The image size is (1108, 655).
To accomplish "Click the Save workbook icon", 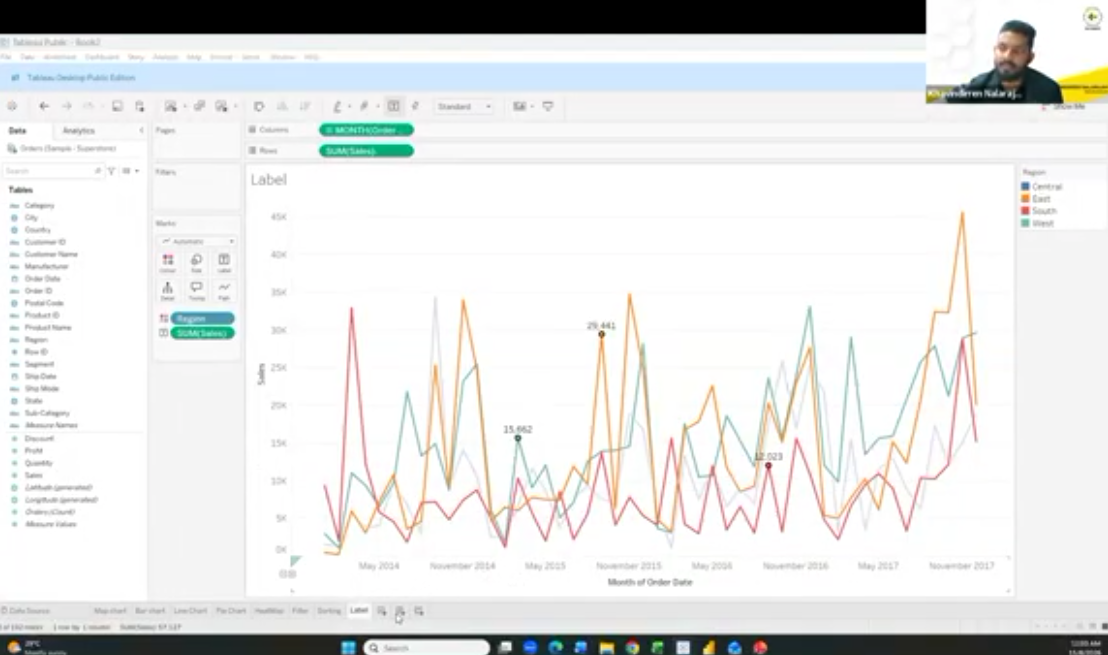I will pos(117,106).
